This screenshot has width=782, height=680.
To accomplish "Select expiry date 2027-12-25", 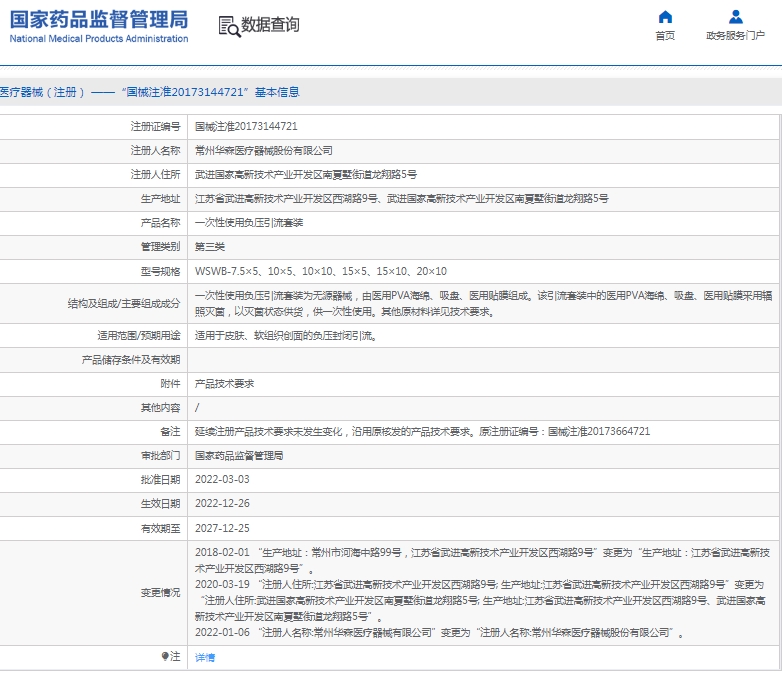I will pyautogui.click(x=222, y=528).
